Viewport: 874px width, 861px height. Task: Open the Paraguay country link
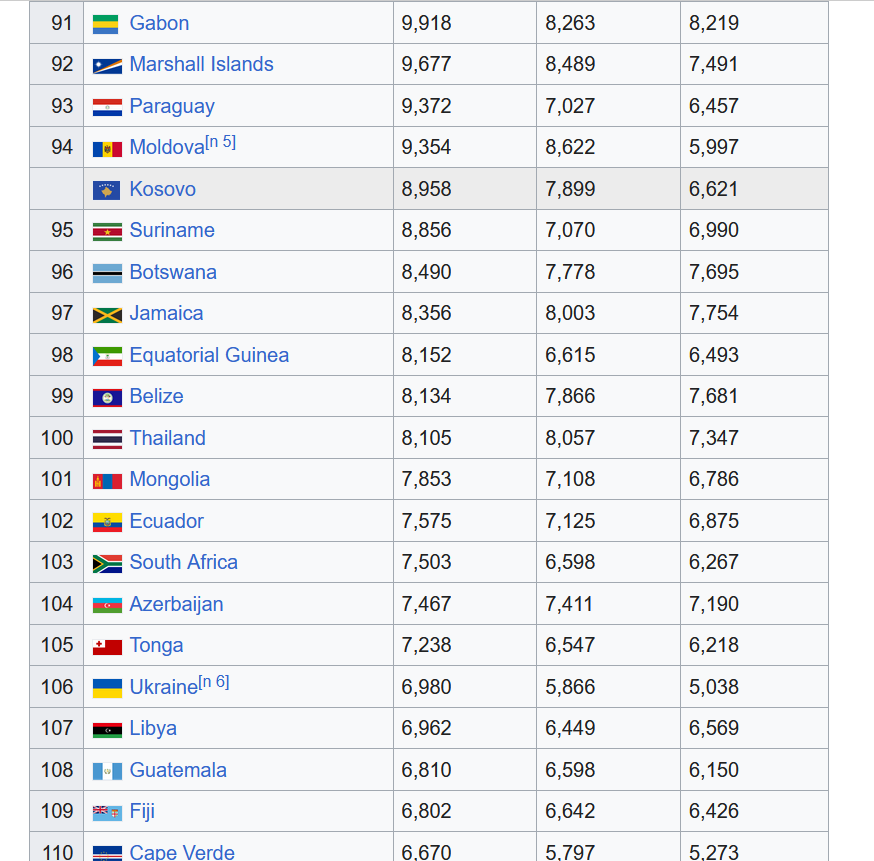point(172,106)
